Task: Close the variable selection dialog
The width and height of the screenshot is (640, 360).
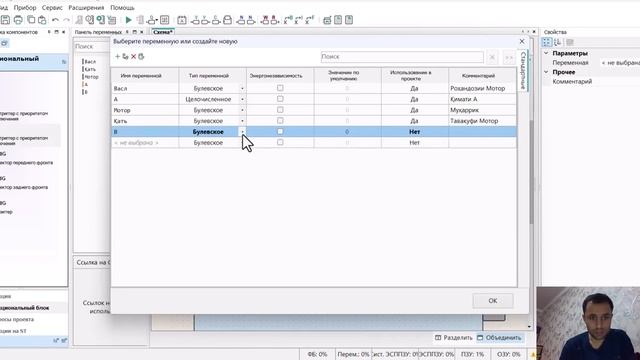Action: pyautogui.click(x=522, y=41)
